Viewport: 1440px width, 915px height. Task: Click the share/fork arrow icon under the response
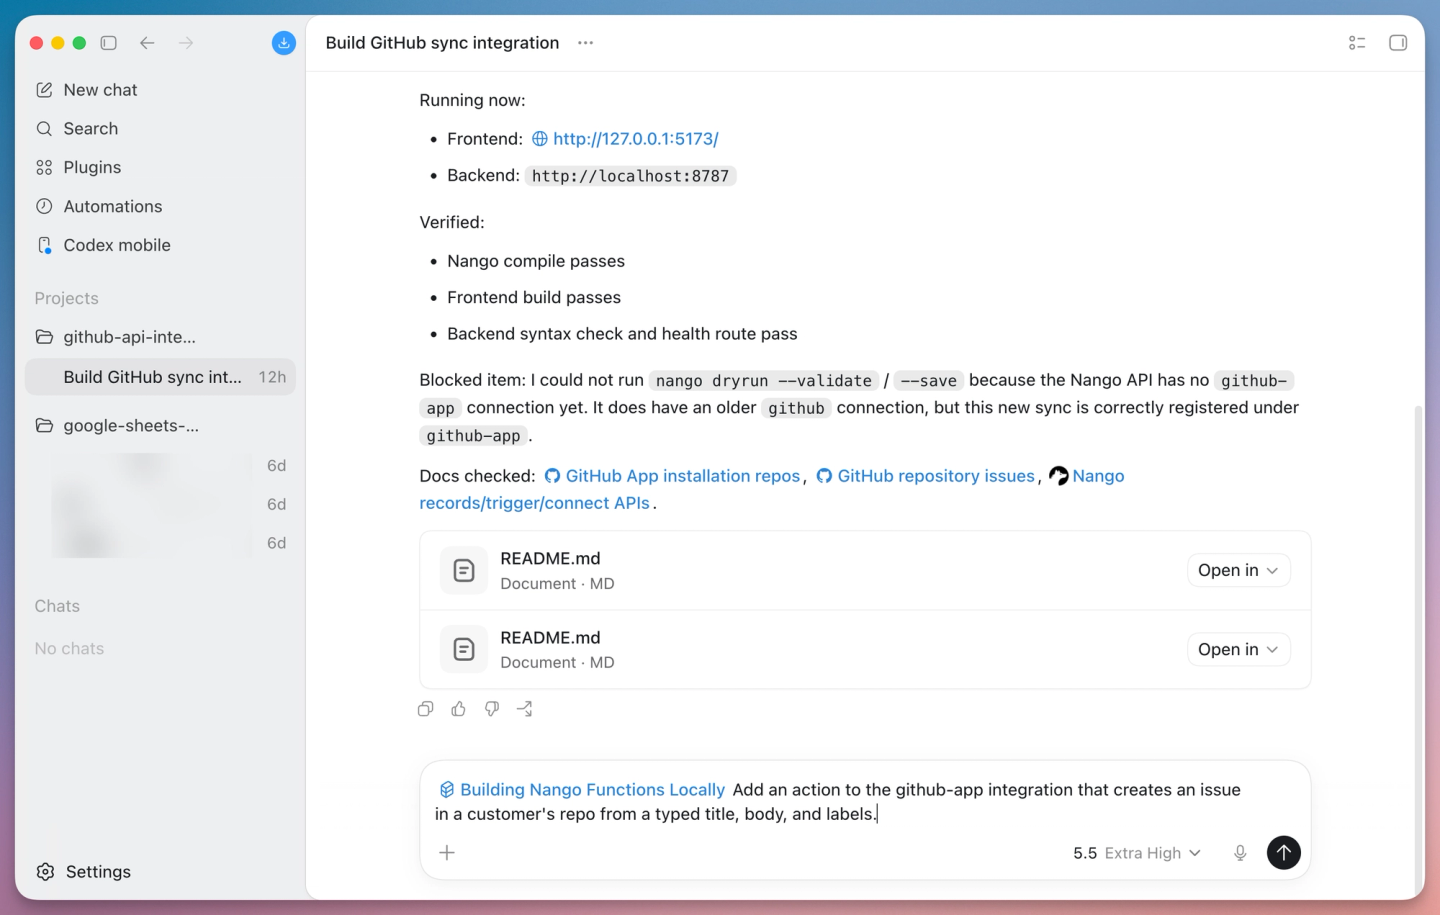(524, 709)
